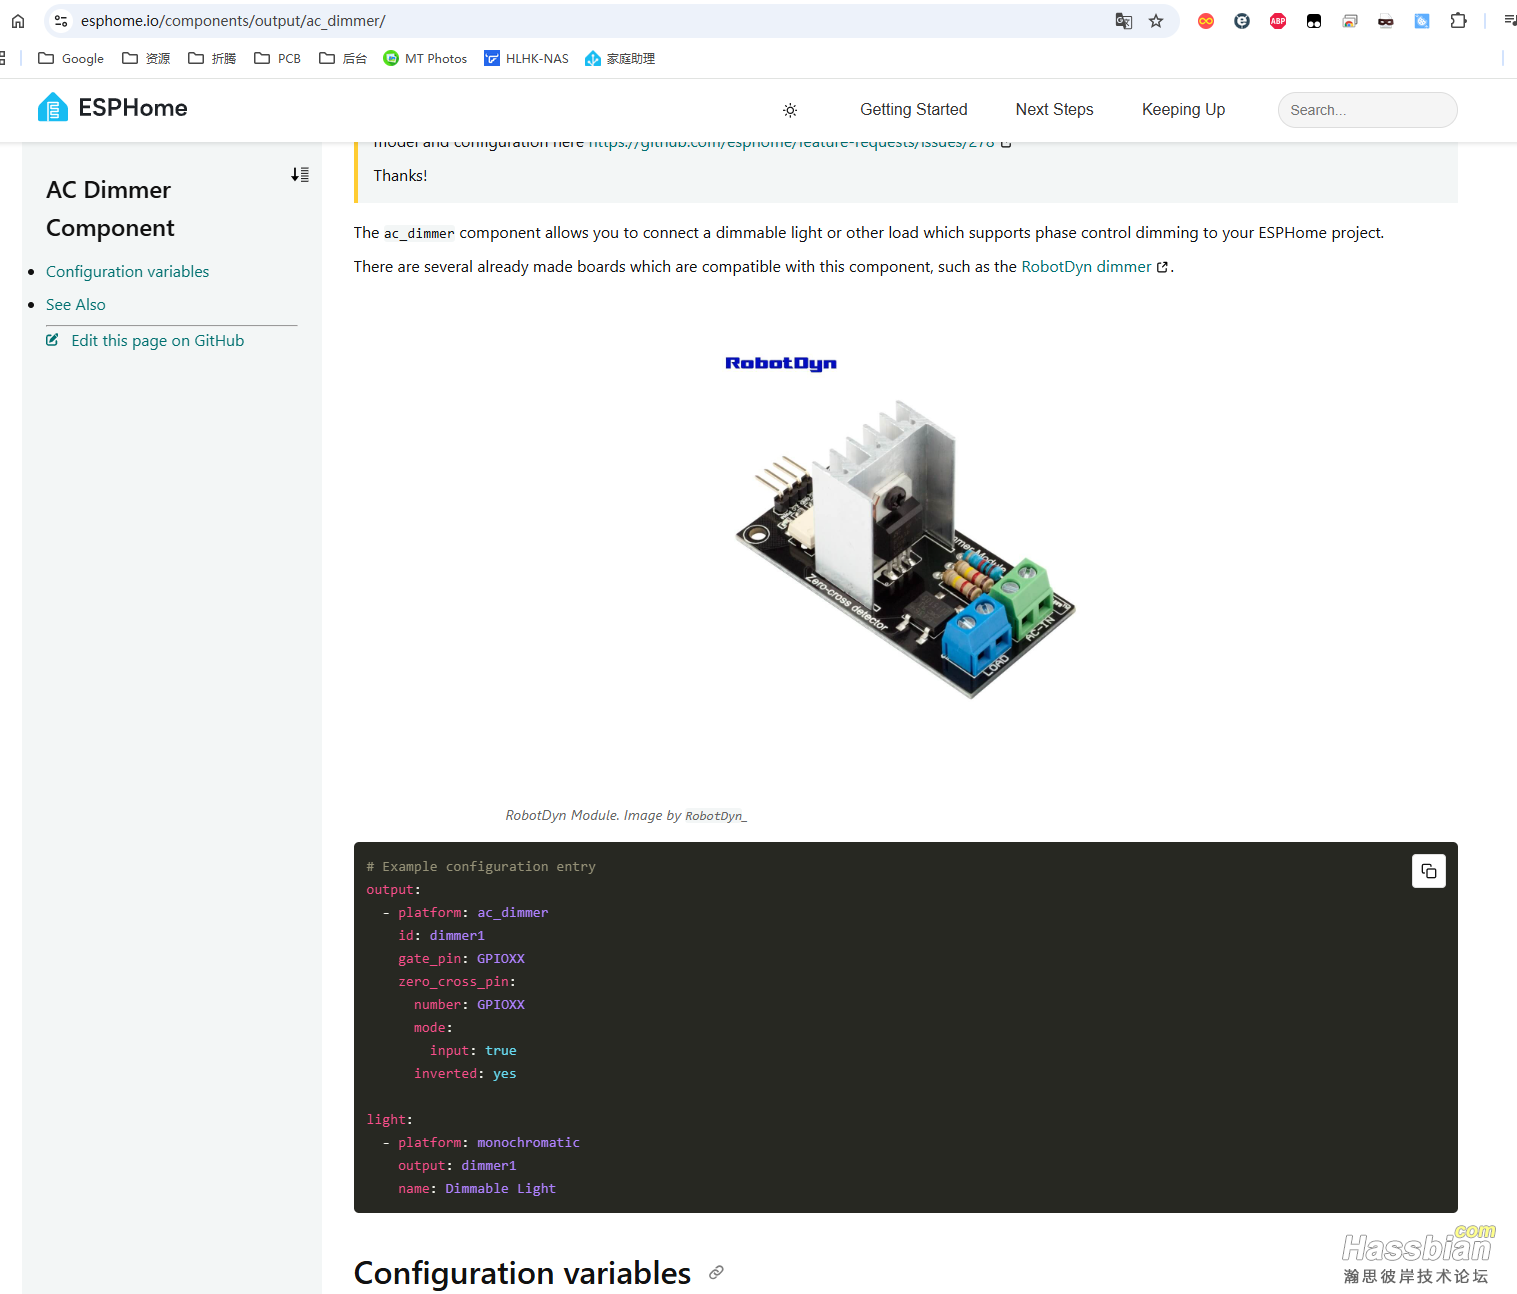This screenshot has width=1517, height=1294.
Task: Open the browser extensions puzzle icon
Action: (1458, 21)
